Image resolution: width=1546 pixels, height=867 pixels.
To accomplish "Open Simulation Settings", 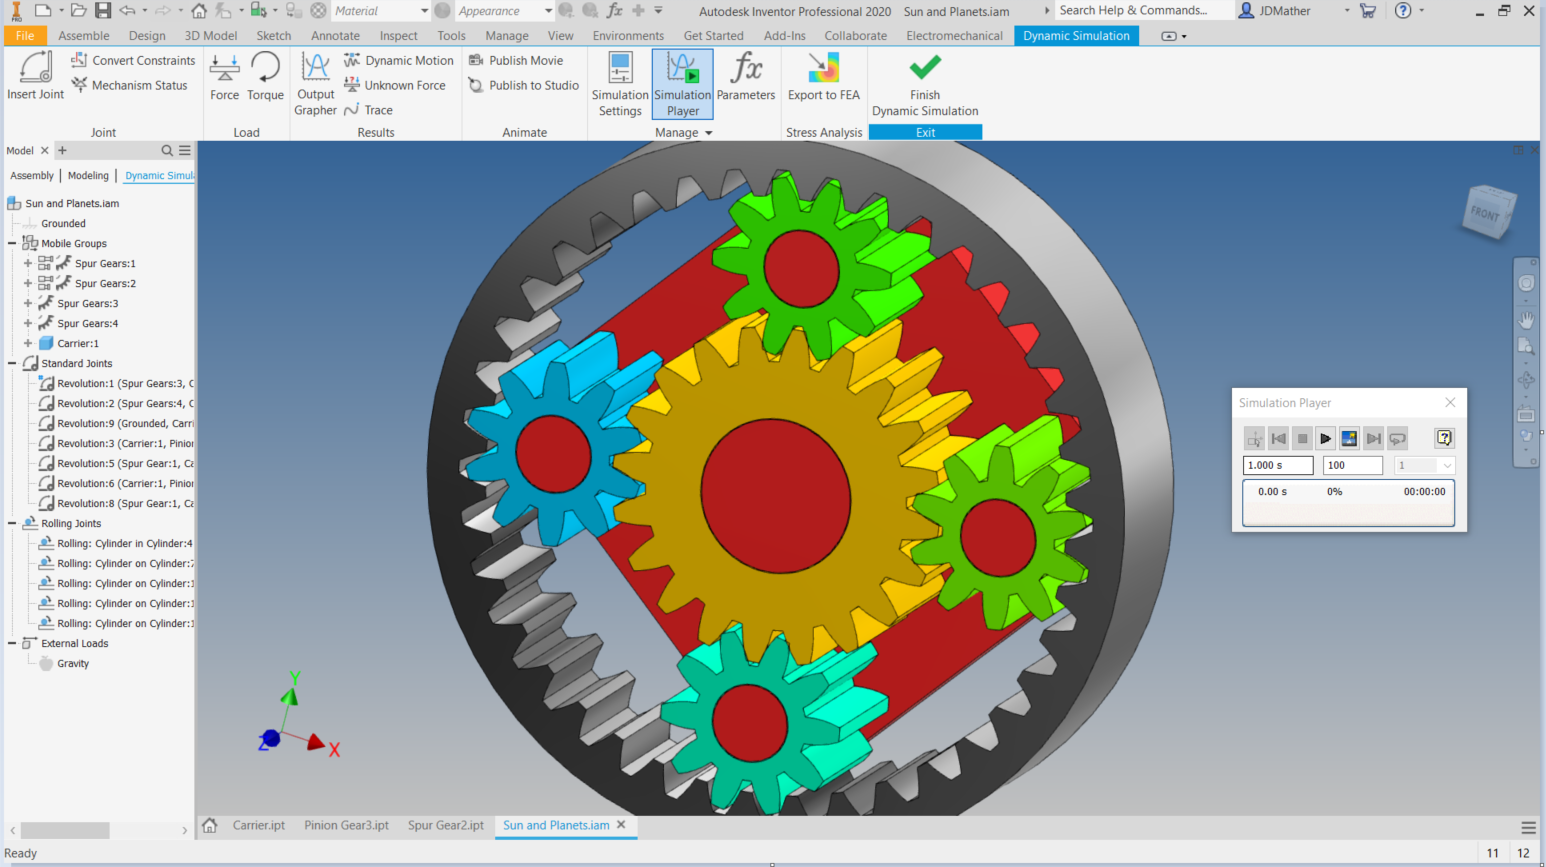I will (x=620, y=84).
